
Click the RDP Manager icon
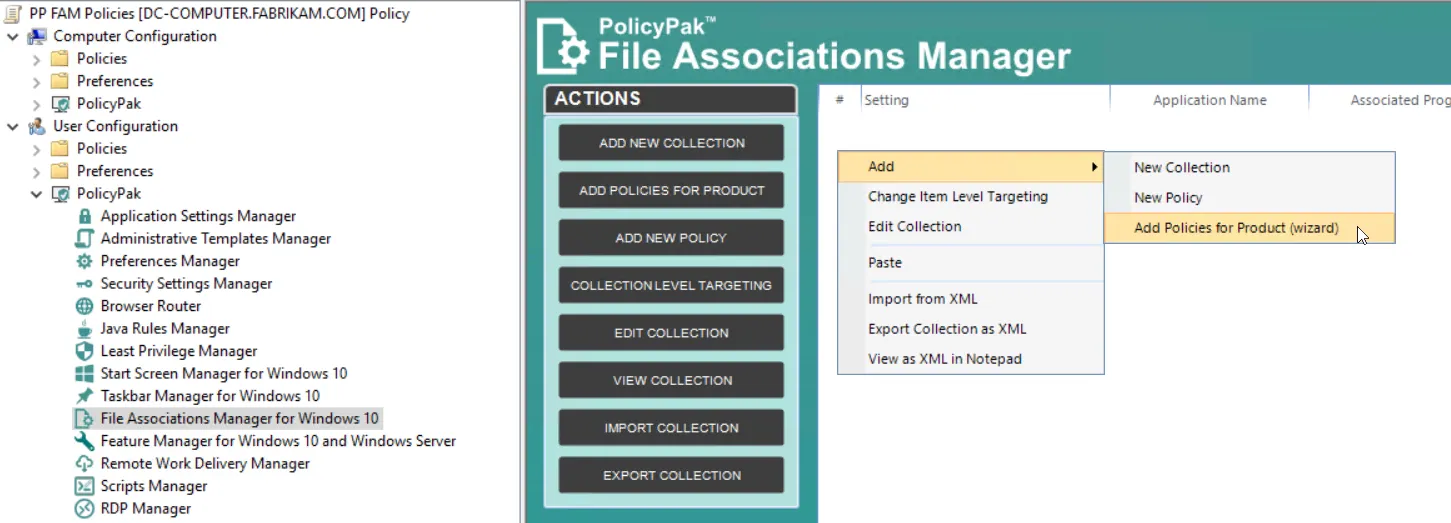pyautogui.click(x=84, y=509)
